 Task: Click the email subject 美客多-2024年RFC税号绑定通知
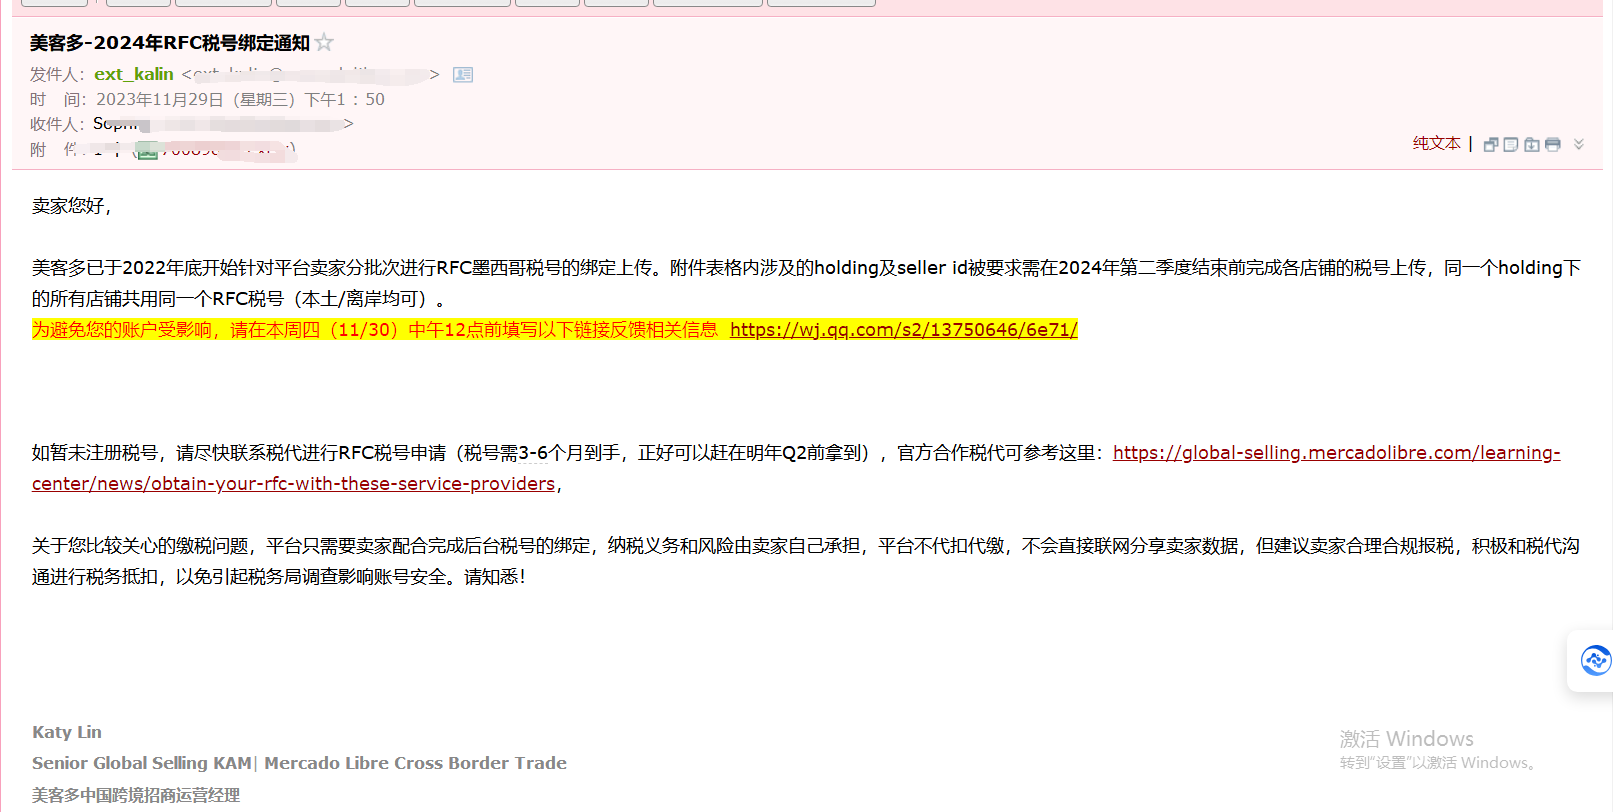click(x=169, y=43)
